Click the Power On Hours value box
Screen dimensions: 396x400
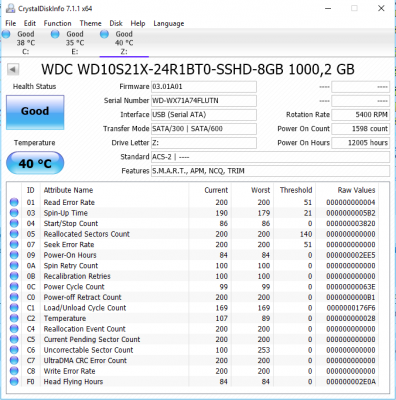360,143
